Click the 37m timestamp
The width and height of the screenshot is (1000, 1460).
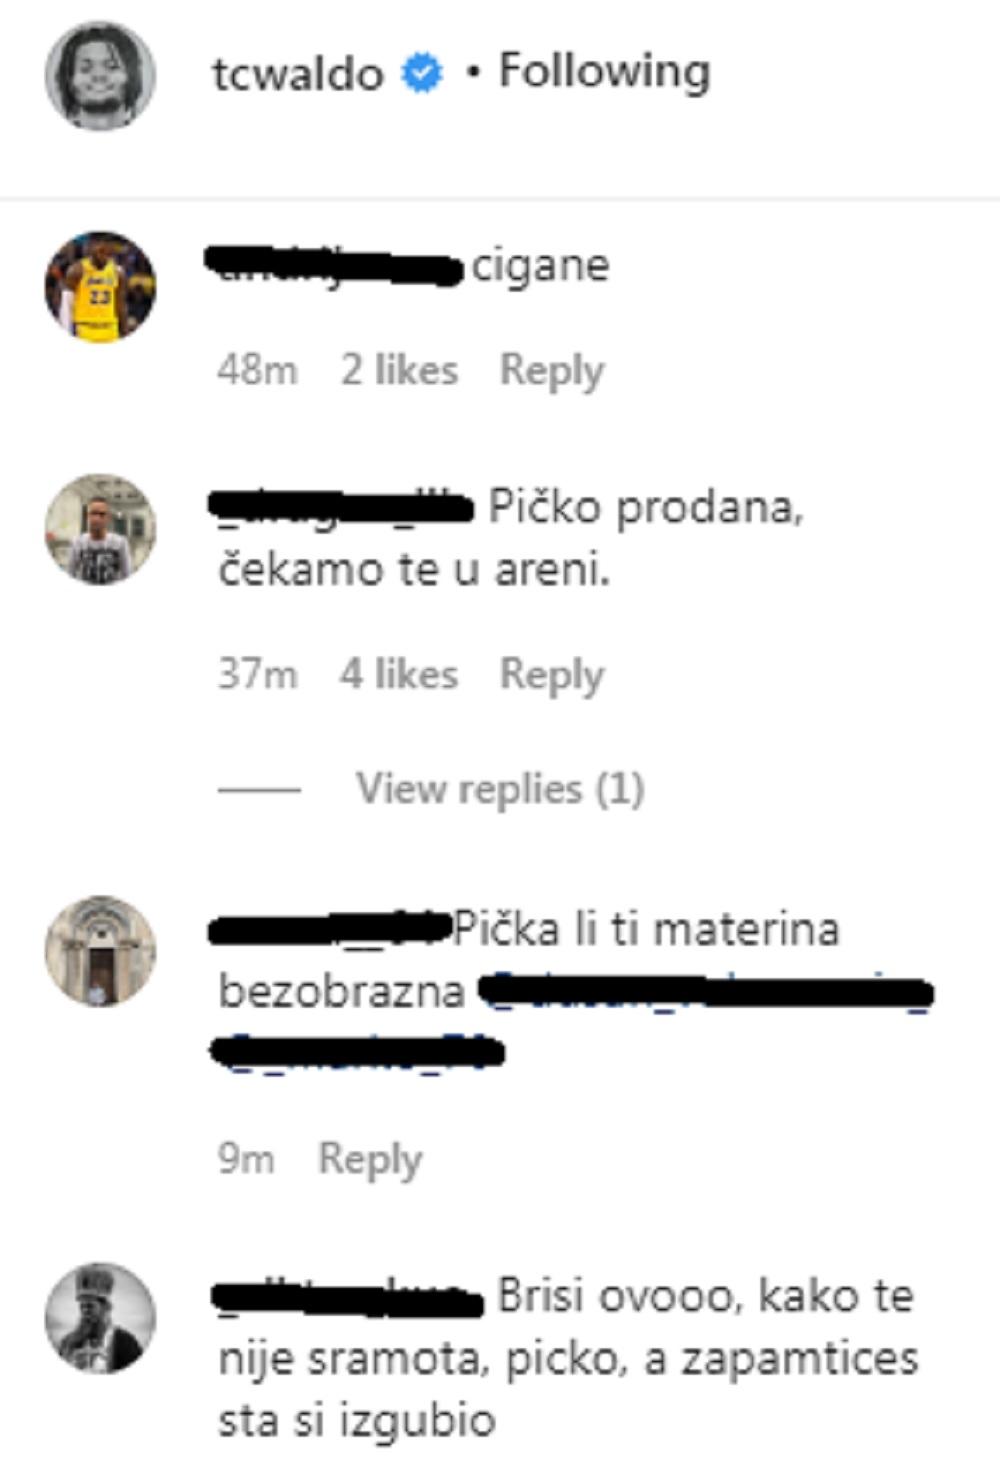coord(257,674)
